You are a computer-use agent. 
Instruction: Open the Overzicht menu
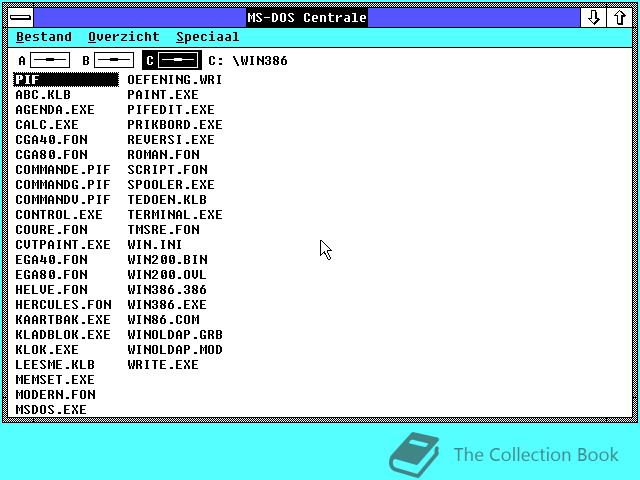(x=124, y=37)
